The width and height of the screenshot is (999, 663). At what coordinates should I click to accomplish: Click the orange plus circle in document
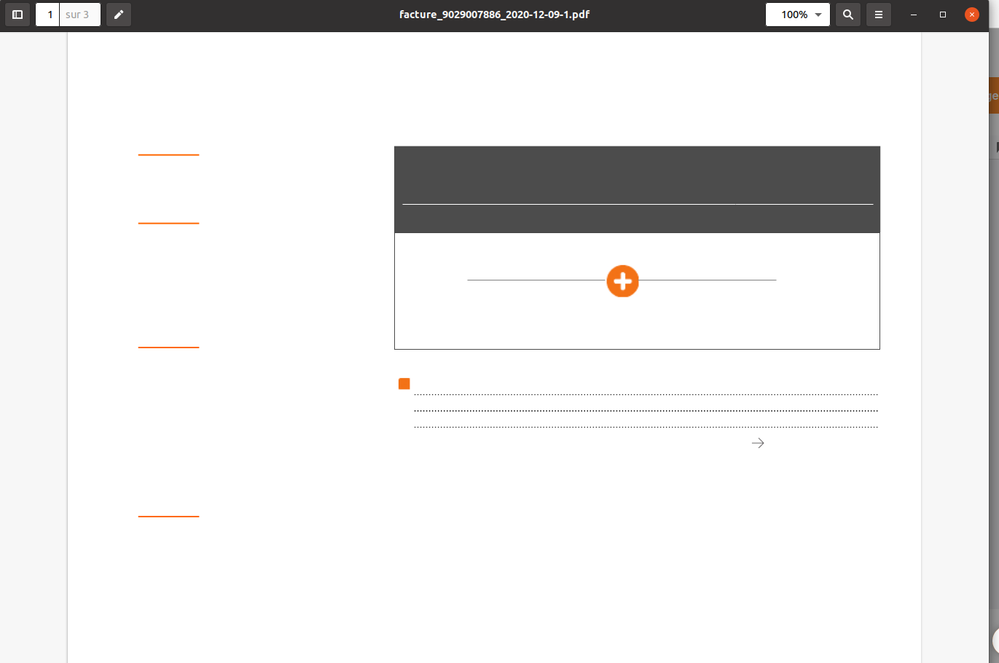[622, 281]
